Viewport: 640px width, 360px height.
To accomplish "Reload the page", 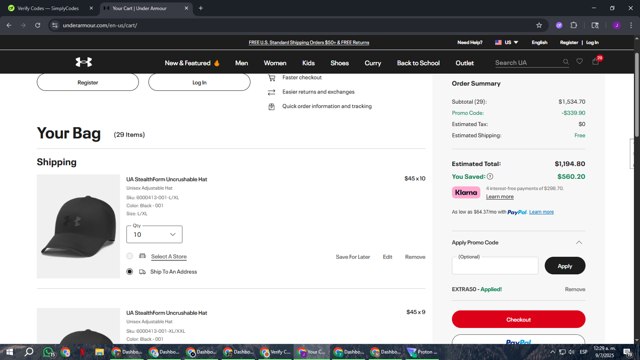I will click(38, 25).
